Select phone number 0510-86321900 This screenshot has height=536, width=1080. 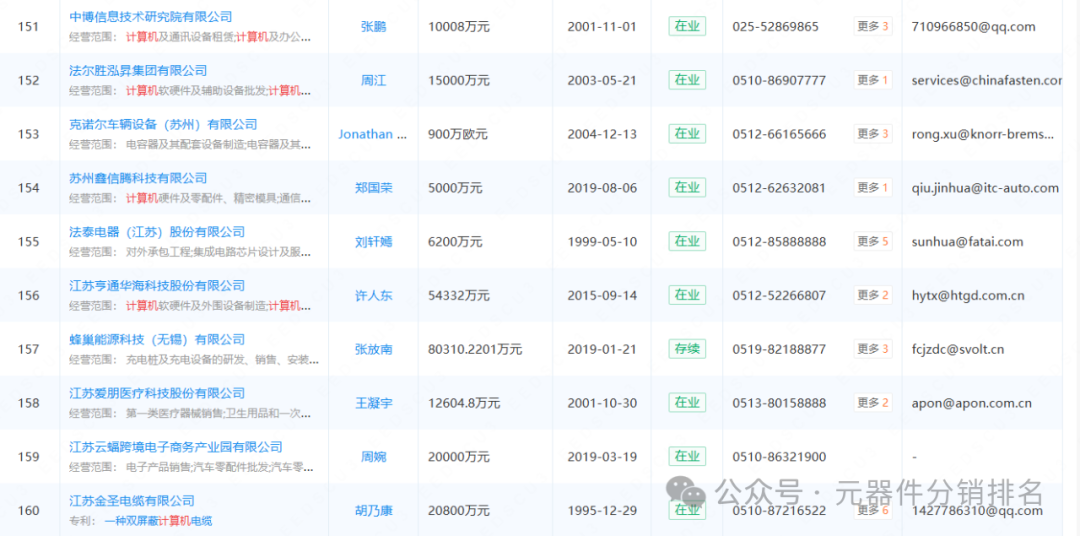tap(778, 457)
